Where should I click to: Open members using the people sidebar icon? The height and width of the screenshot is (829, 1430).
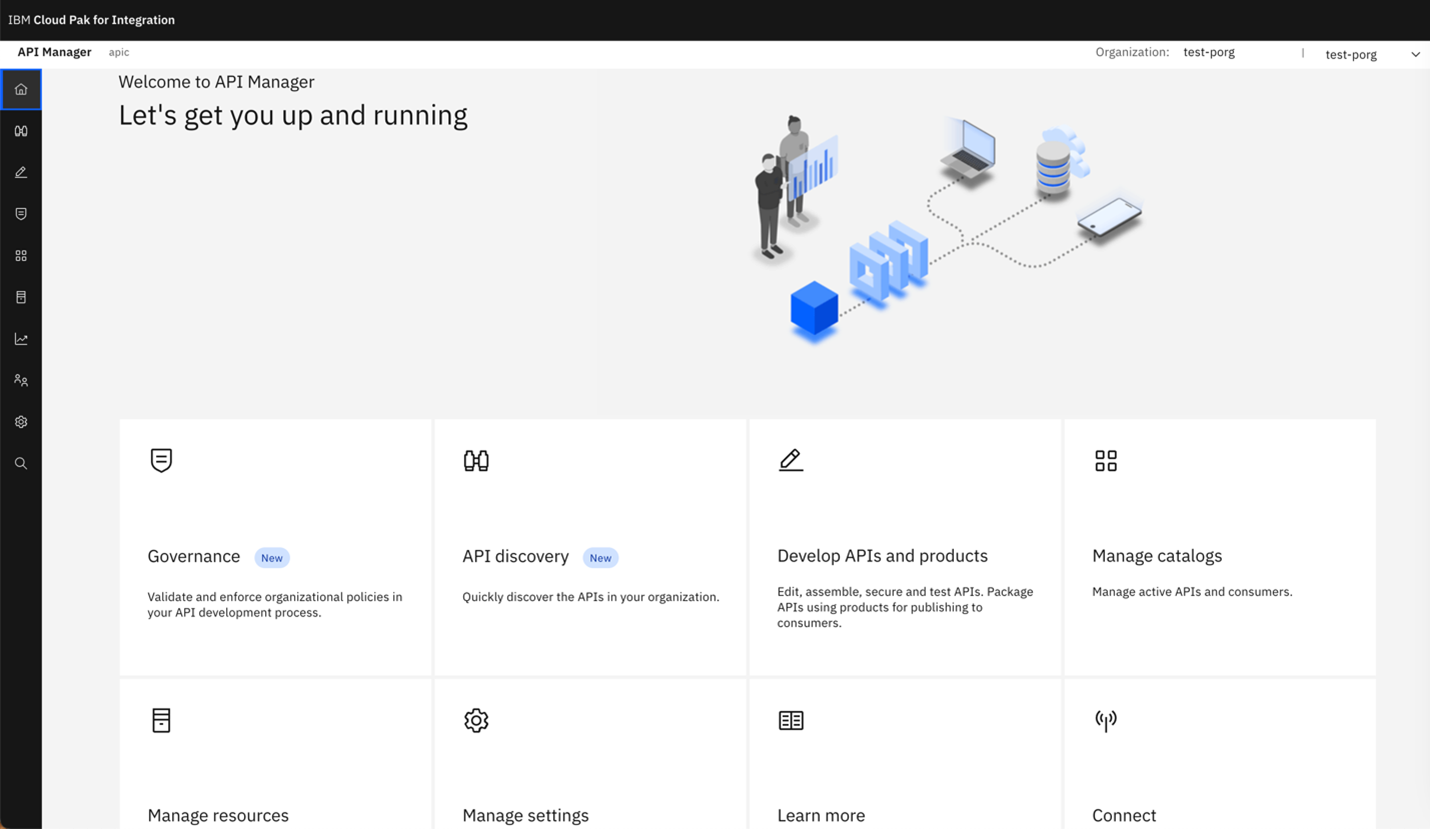[21, 379]
